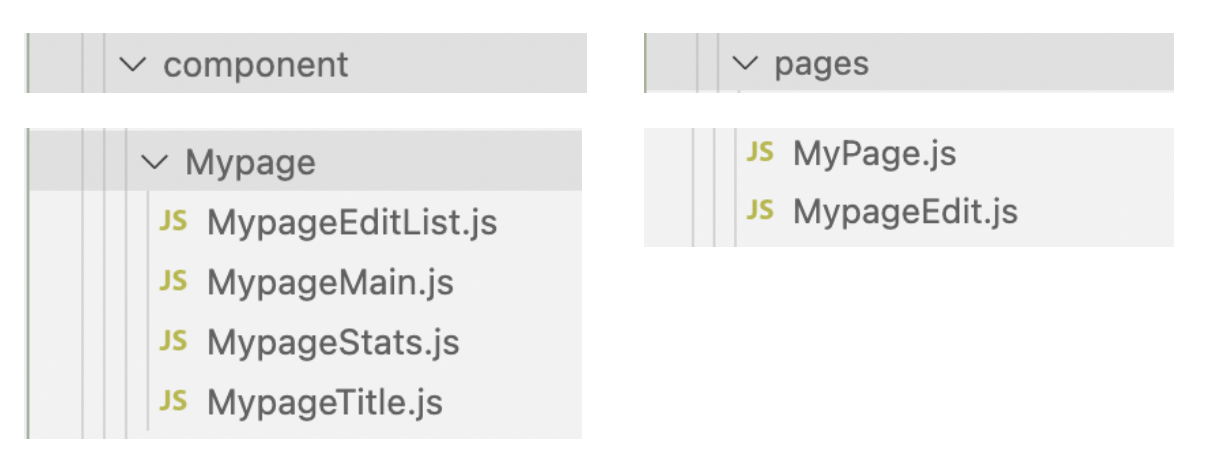Image resolution: width=1208 pixels, height=470 pixels.
Task: Click the JS file icon for MypageStats.js
Action: click(x=173, y=342)
